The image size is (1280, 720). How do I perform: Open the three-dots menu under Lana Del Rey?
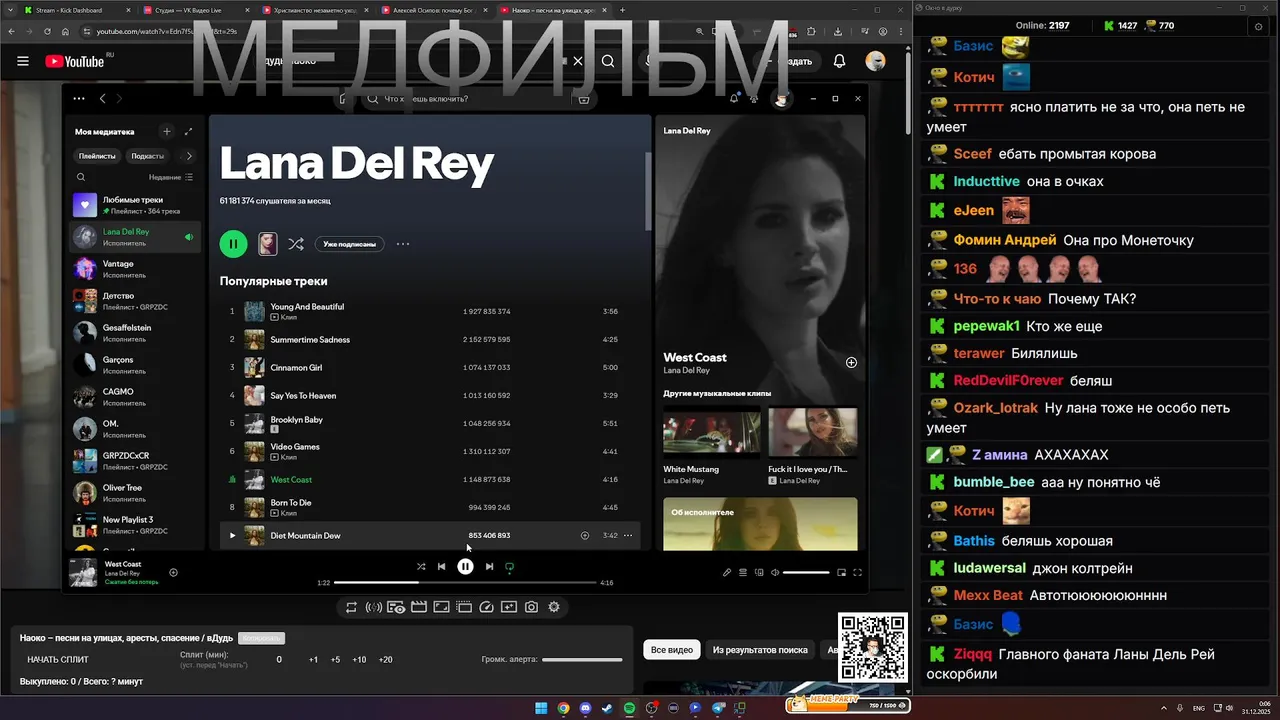[403, 244]
